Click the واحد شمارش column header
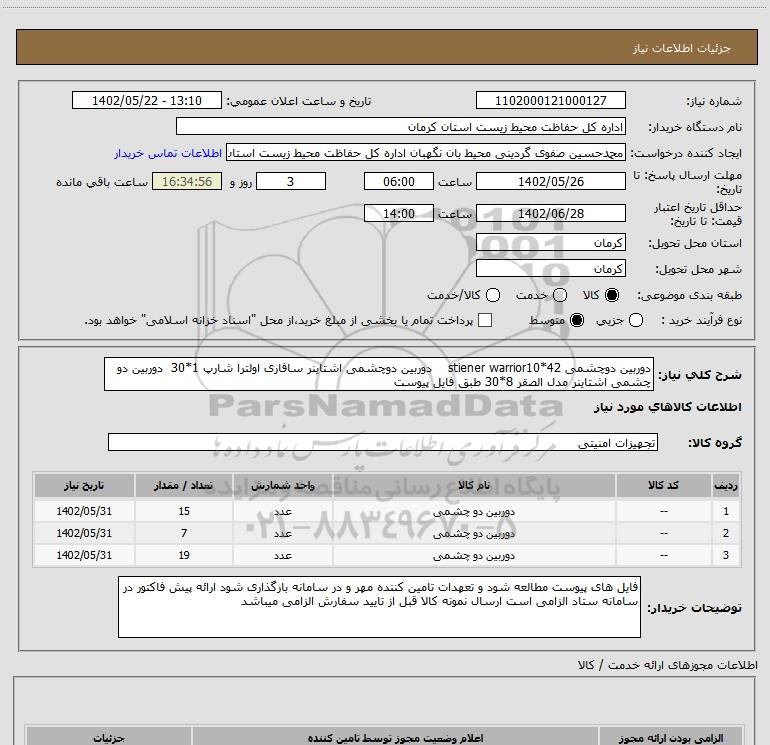The width and height of the screenshot is (770, 745). pos(283,486)
